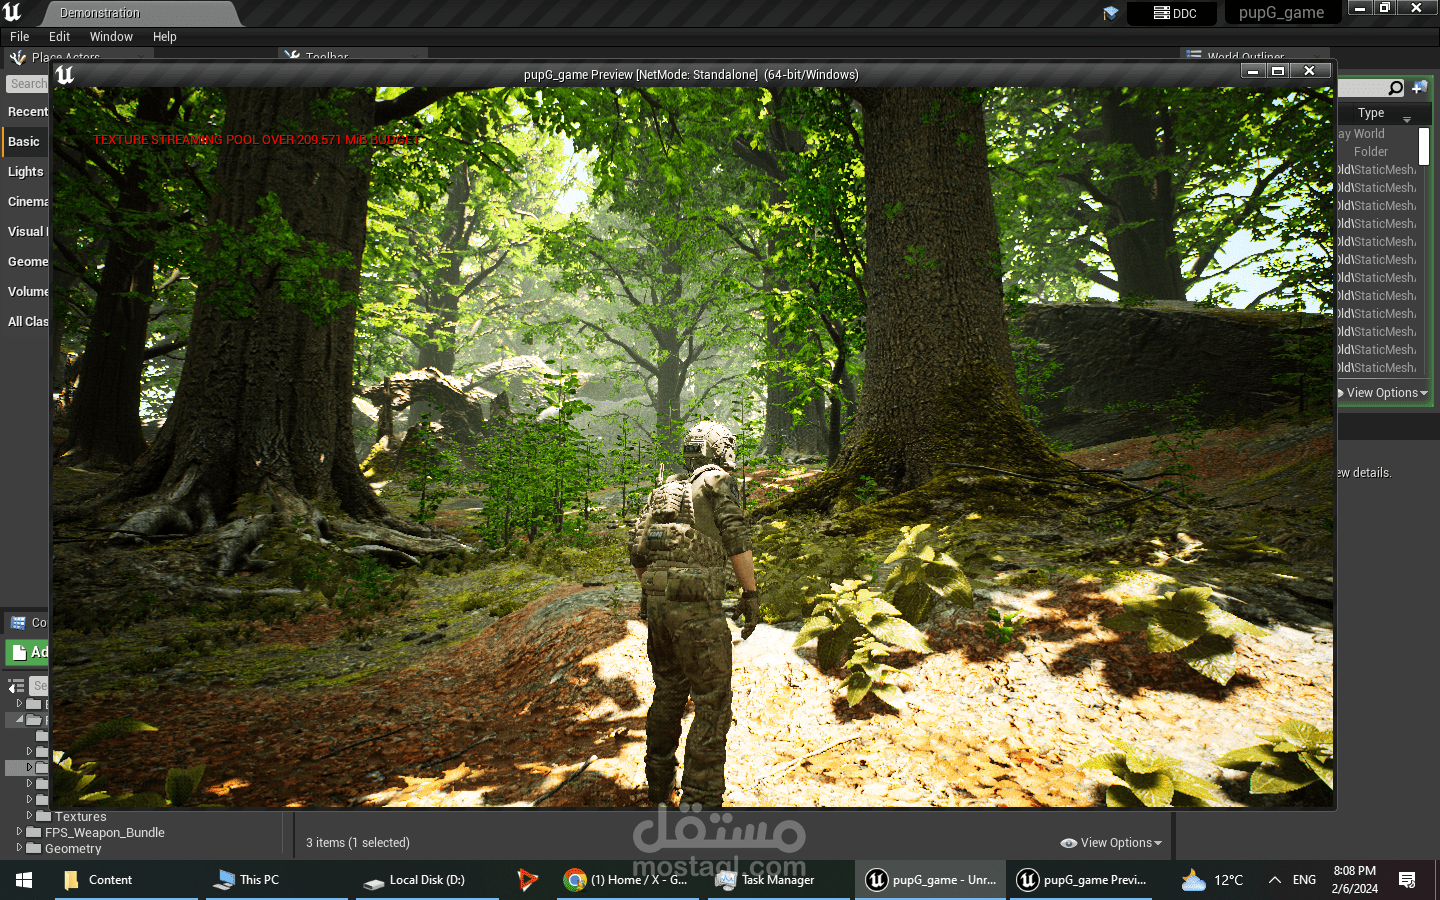Image resolution: width=1440 pixels, height=900 pixels.
Task: Expand the FPS_Weapon_Bundle folder
Action: (19, 832)
